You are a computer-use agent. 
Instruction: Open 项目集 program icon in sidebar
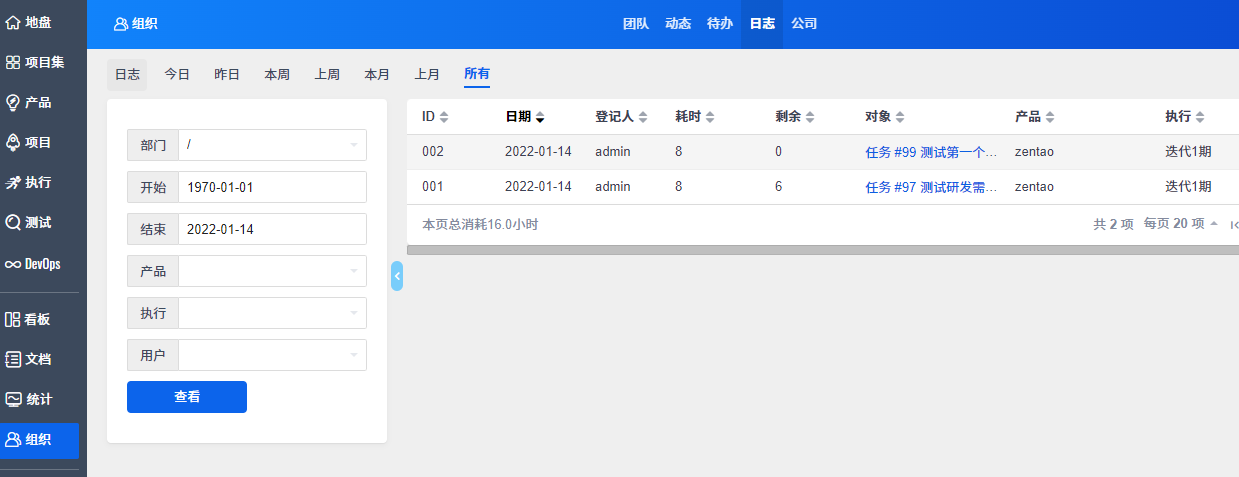pos(14,62)
